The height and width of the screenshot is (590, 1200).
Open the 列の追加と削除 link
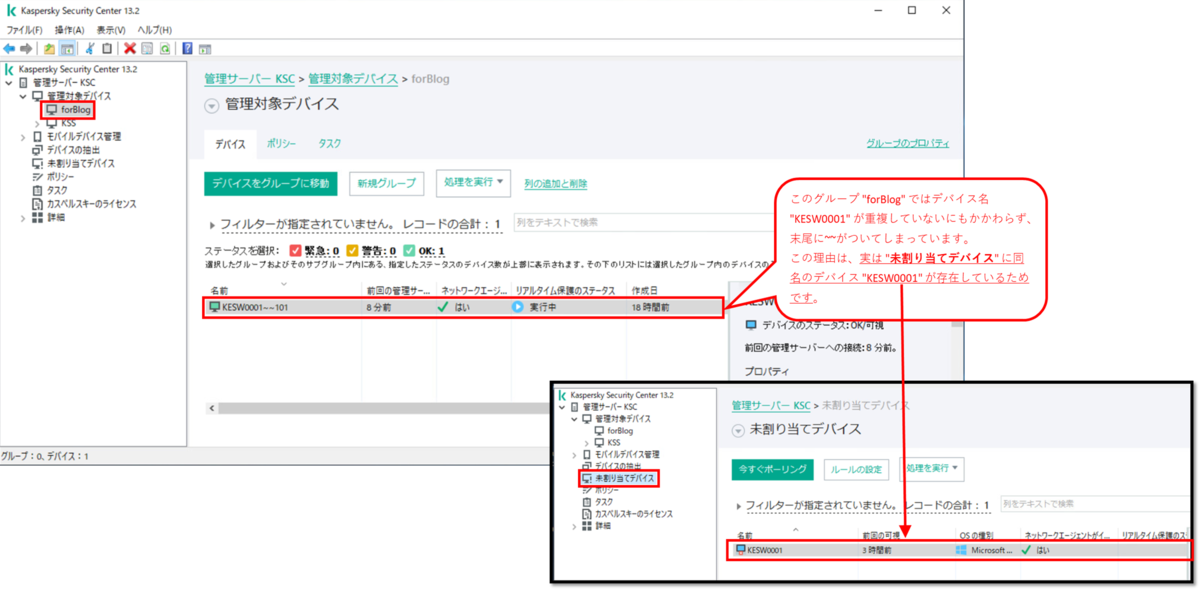coord(555,184)
